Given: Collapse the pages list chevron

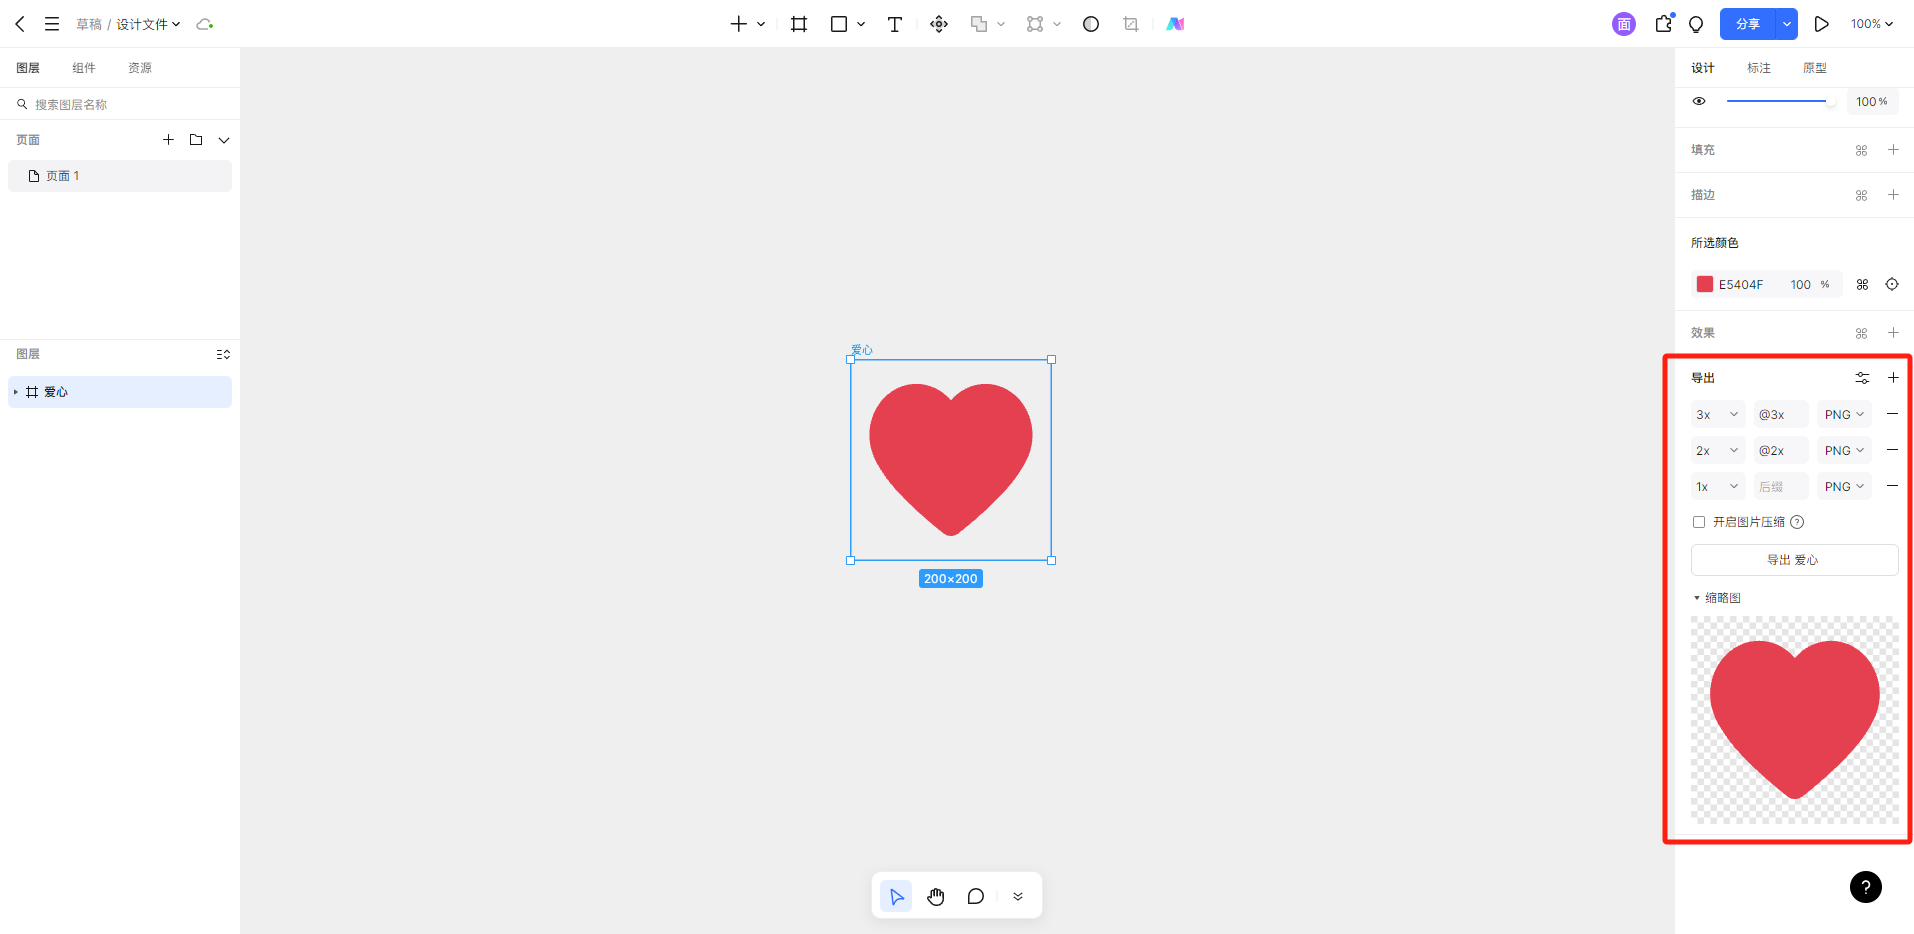Looking at the screenshot, I should (x=224, y=140).
